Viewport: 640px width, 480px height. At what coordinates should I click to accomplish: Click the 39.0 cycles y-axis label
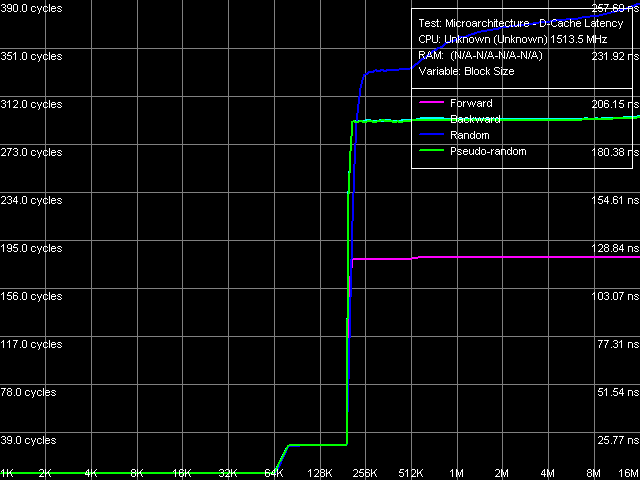[29, 440]
